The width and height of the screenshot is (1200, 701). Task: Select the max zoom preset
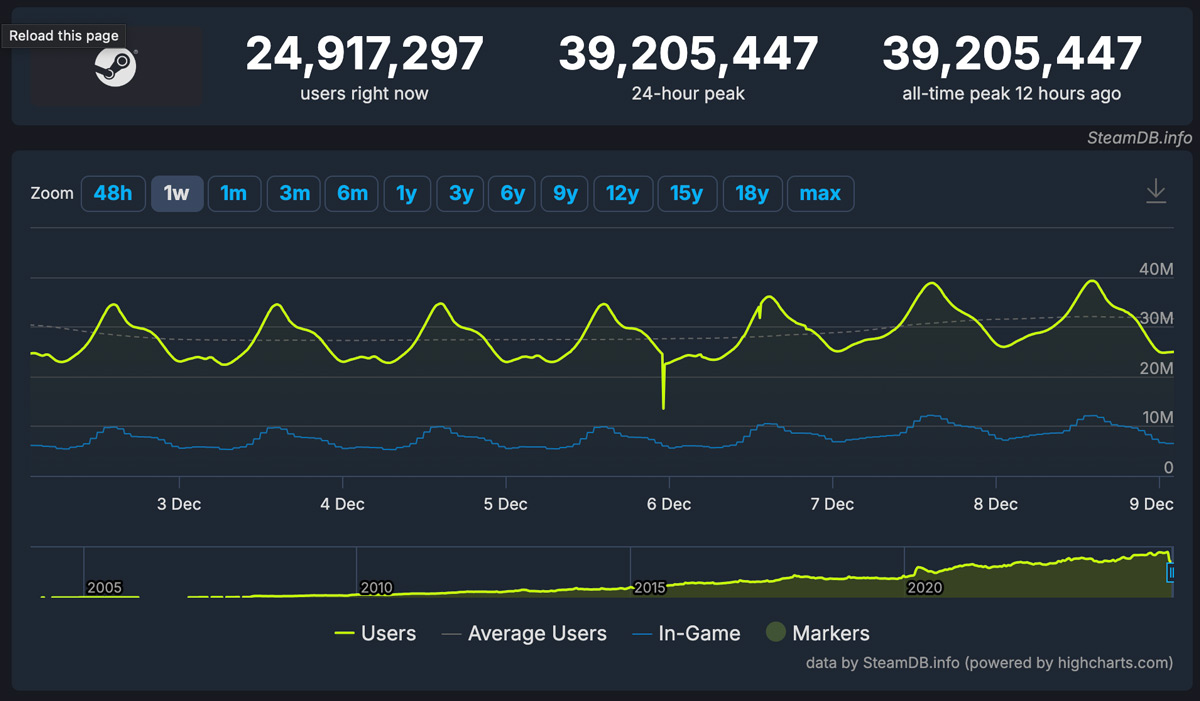820,193
